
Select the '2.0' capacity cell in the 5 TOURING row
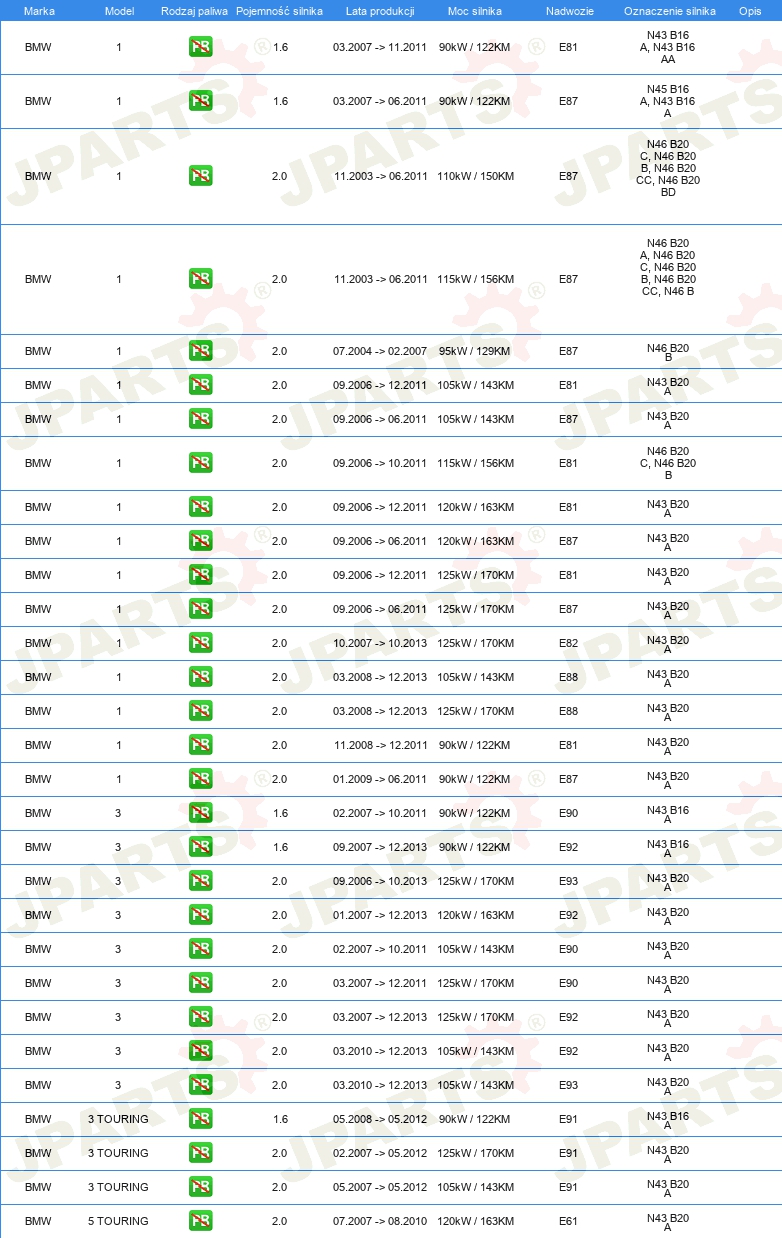click(279, 1221)
